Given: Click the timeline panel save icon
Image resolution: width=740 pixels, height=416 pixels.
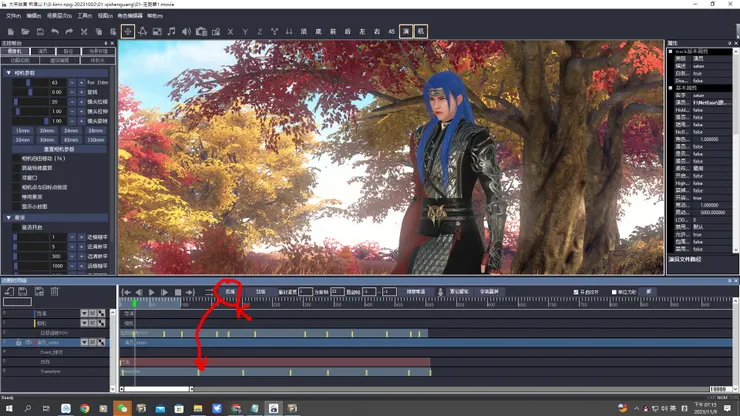Looking at the screenshot, I should tap(23, 291).
